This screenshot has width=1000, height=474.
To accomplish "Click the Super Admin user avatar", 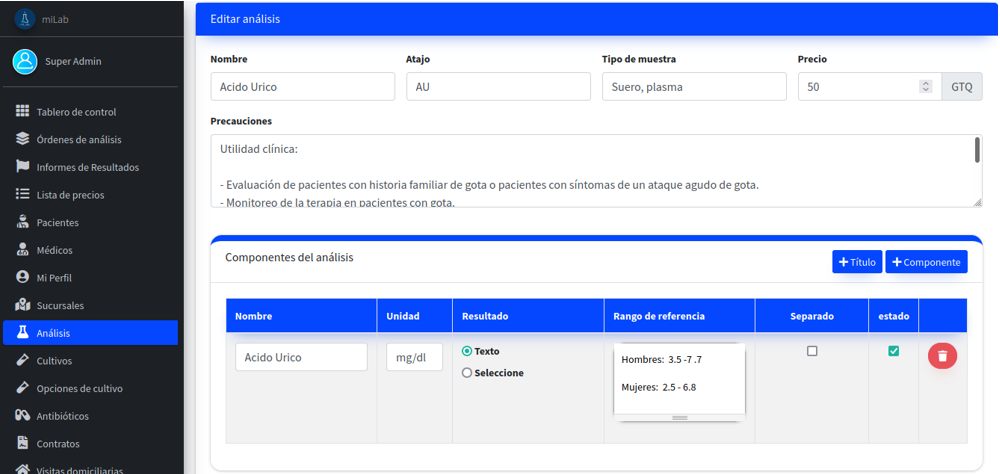I will pos(24,62).
